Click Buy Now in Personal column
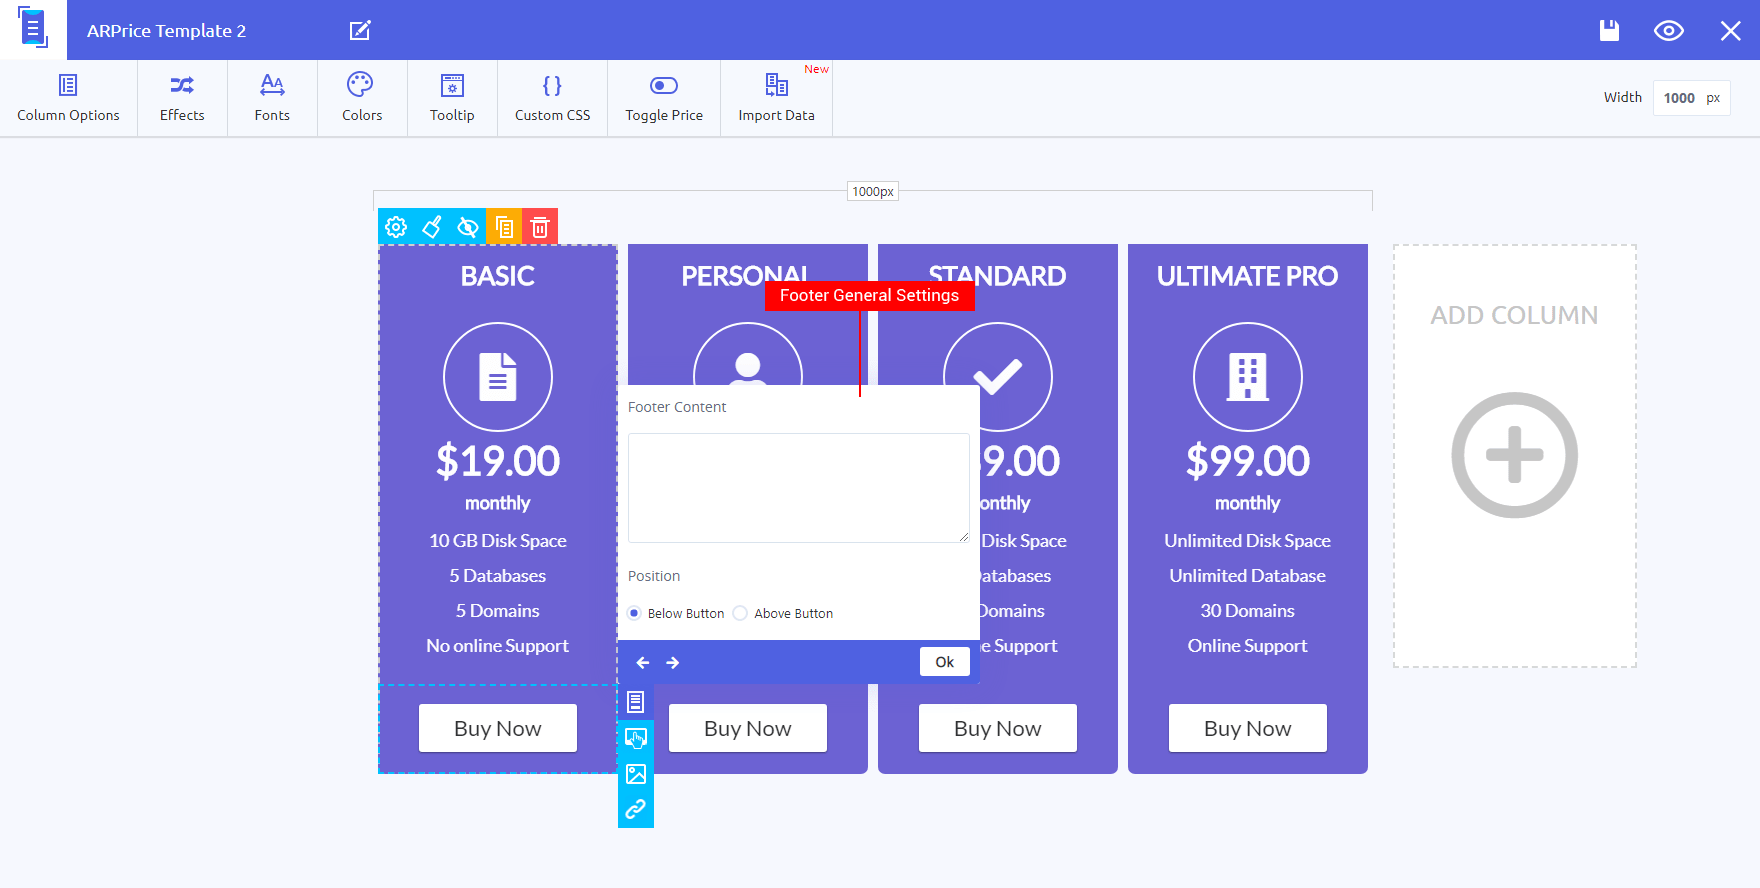The width and height of the screenshot is (1760, 888). (748, 728)
